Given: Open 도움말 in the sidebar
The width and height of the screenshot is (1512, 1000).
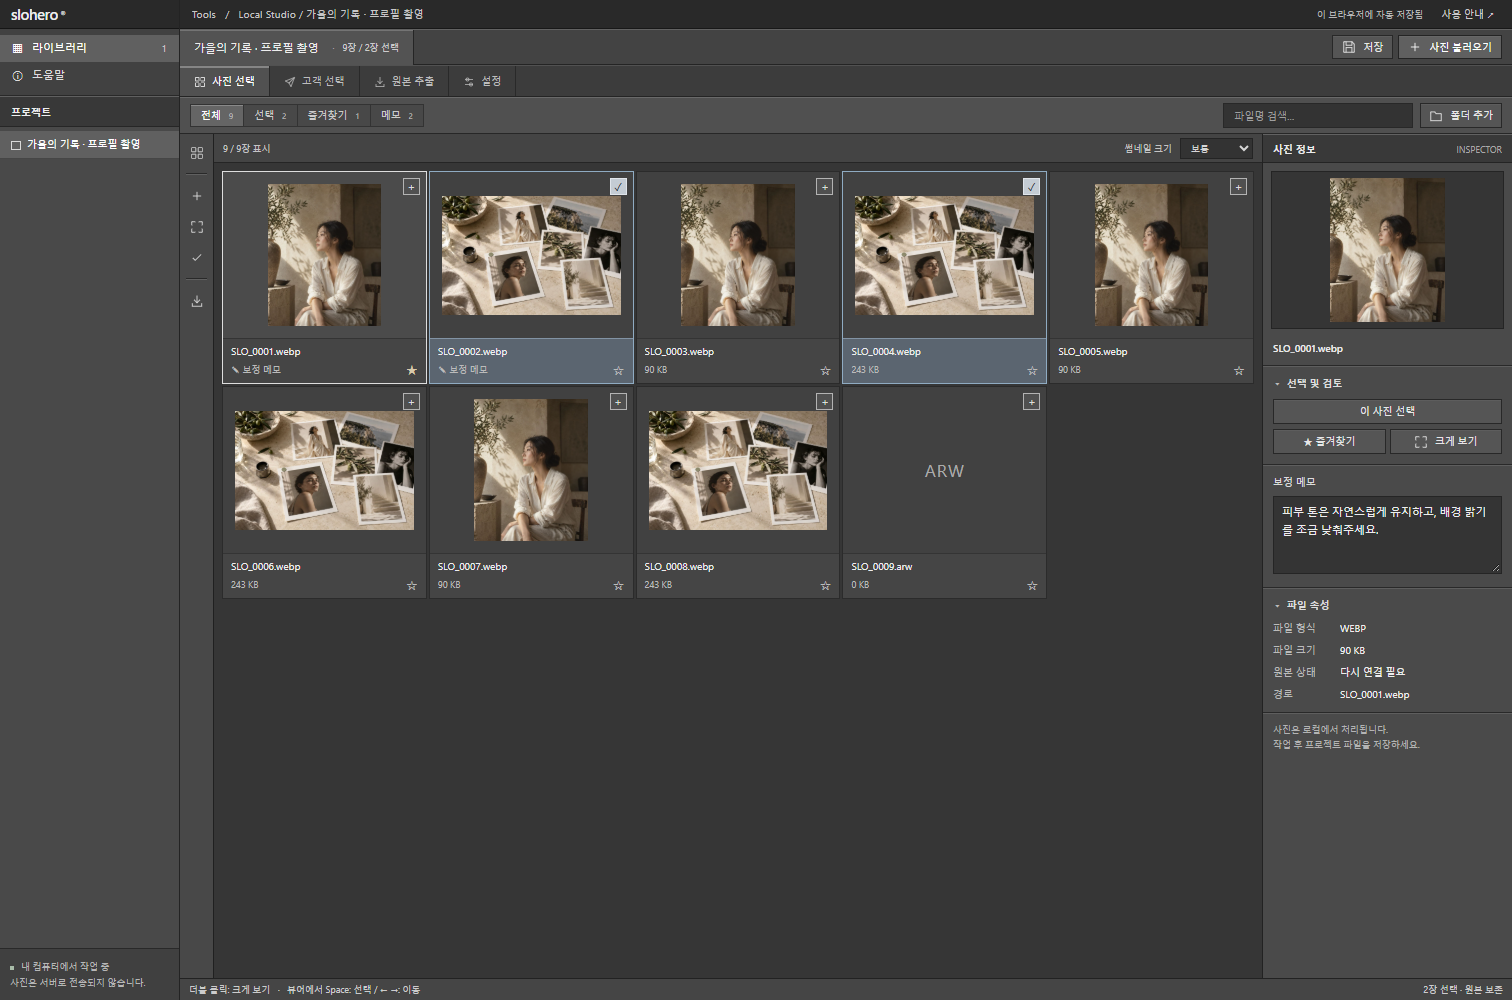Looking at the screenshot, I should 89,75.
